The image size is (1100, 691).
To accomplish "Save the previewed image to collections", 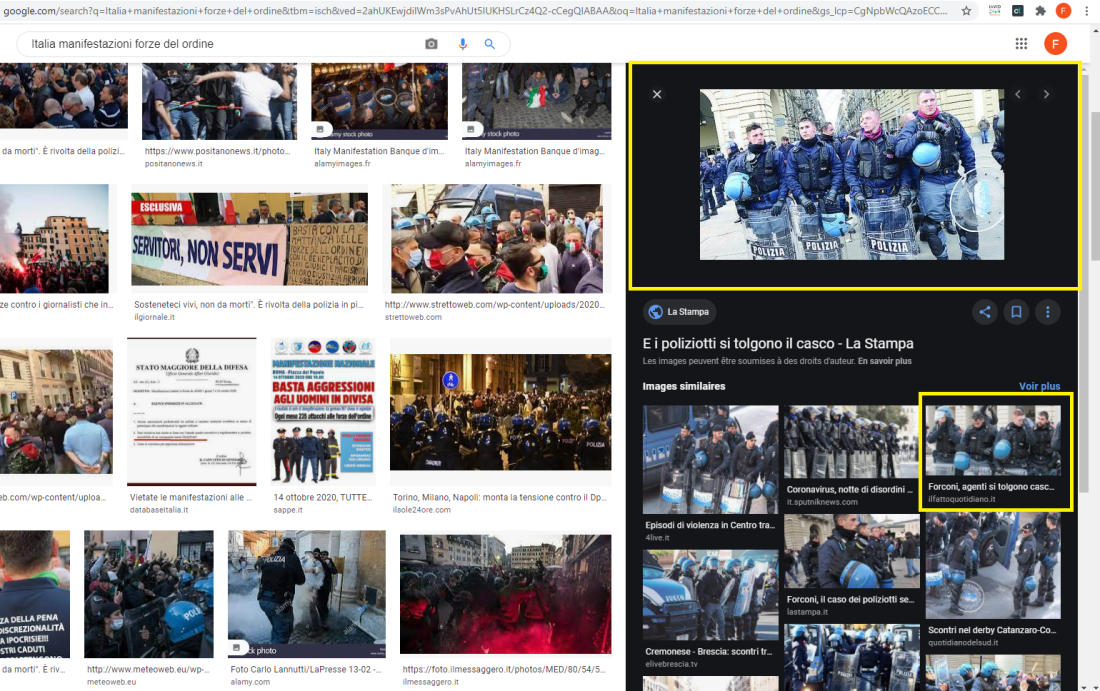I will point(1016,312).
